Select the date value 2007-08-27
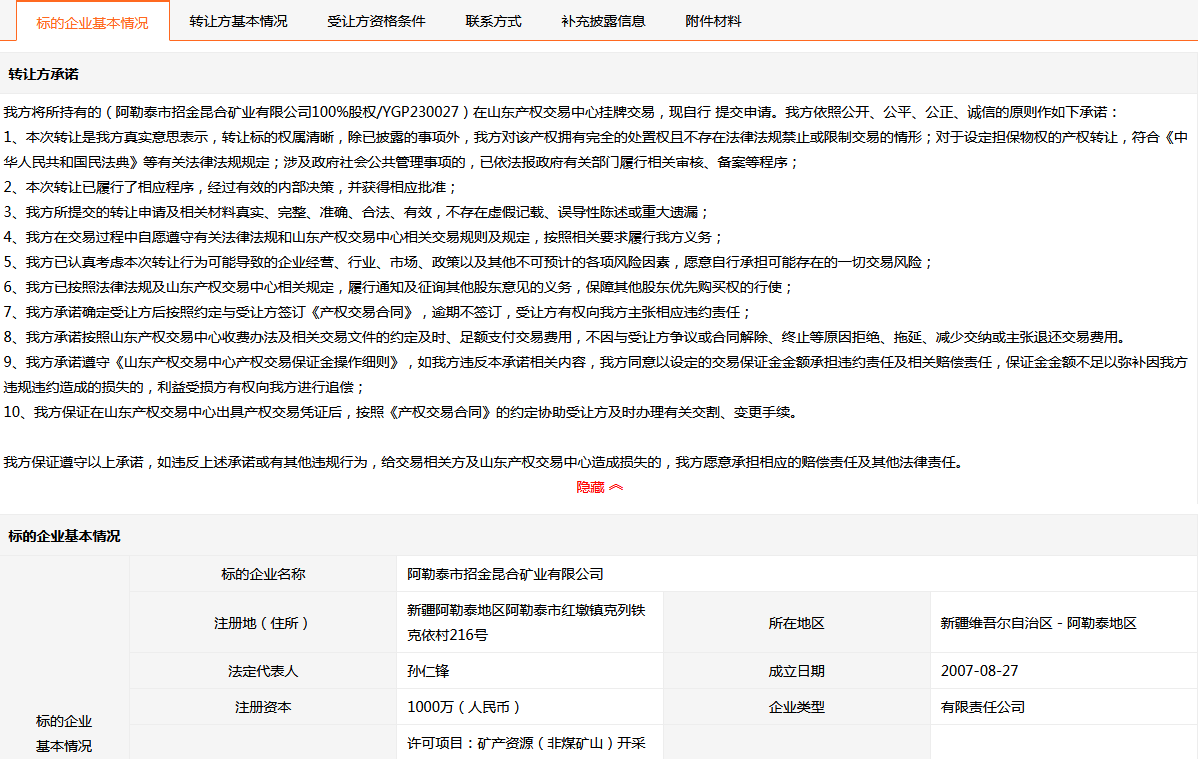This screenshot has width=1201, height=759. coord(980,671)
